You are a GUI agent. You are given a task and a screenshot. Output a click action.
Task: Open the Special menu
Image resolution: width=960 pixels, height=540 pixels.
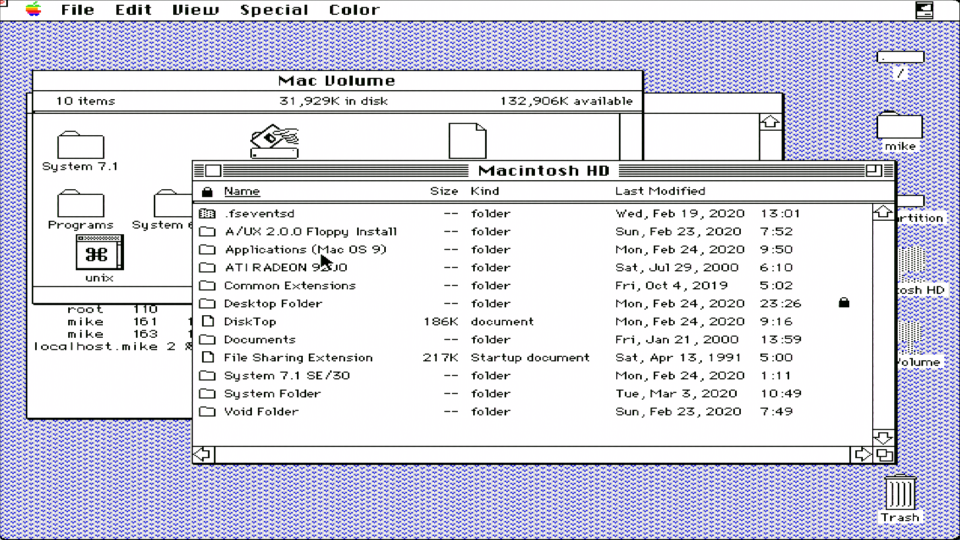click(x=274, y=10)
